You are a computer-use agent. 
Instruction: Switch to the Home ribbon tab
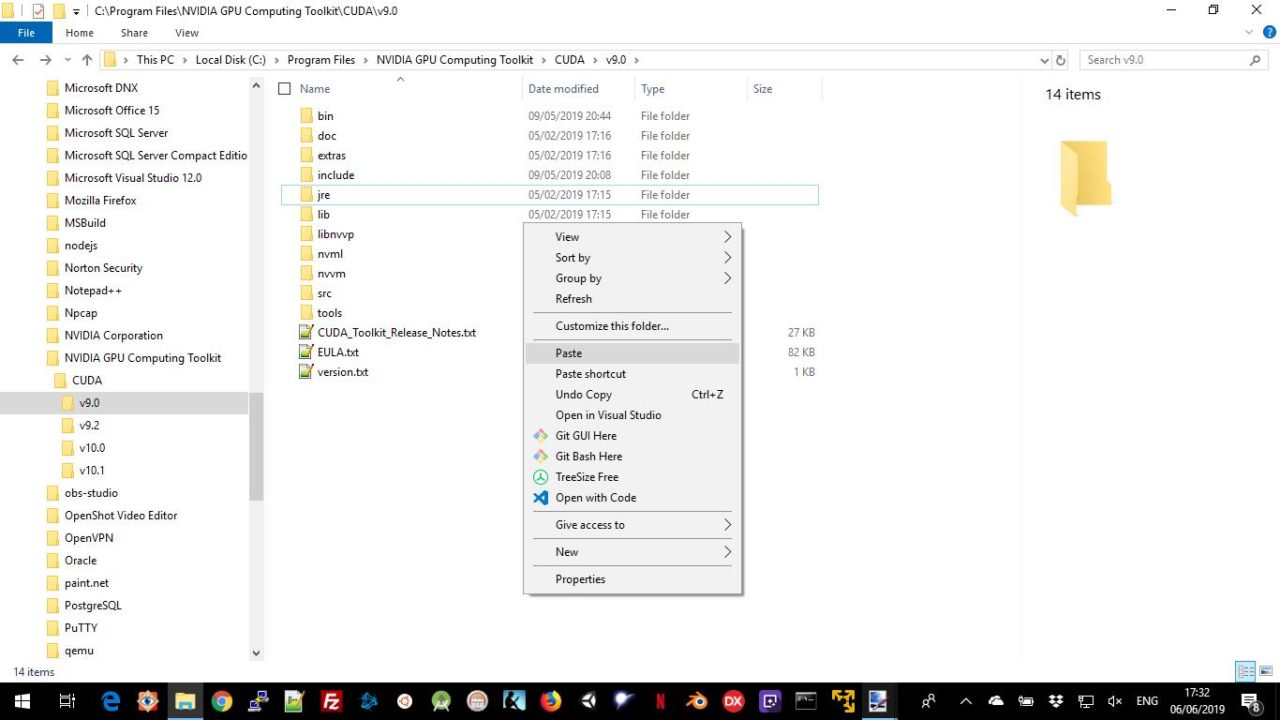click(79, 33)
